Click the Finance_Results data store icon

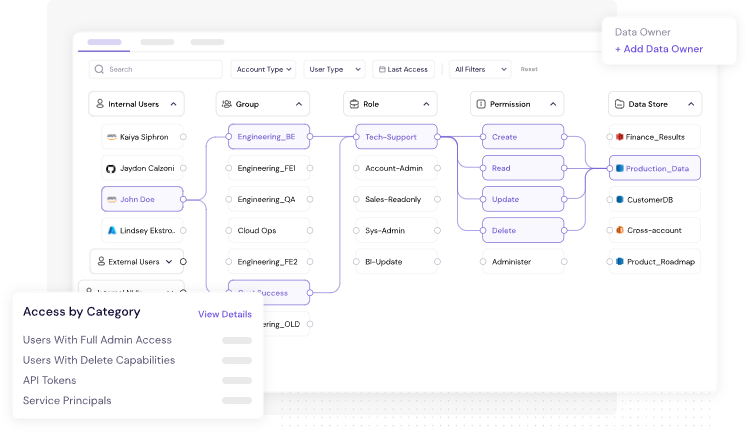click(620, 137)
